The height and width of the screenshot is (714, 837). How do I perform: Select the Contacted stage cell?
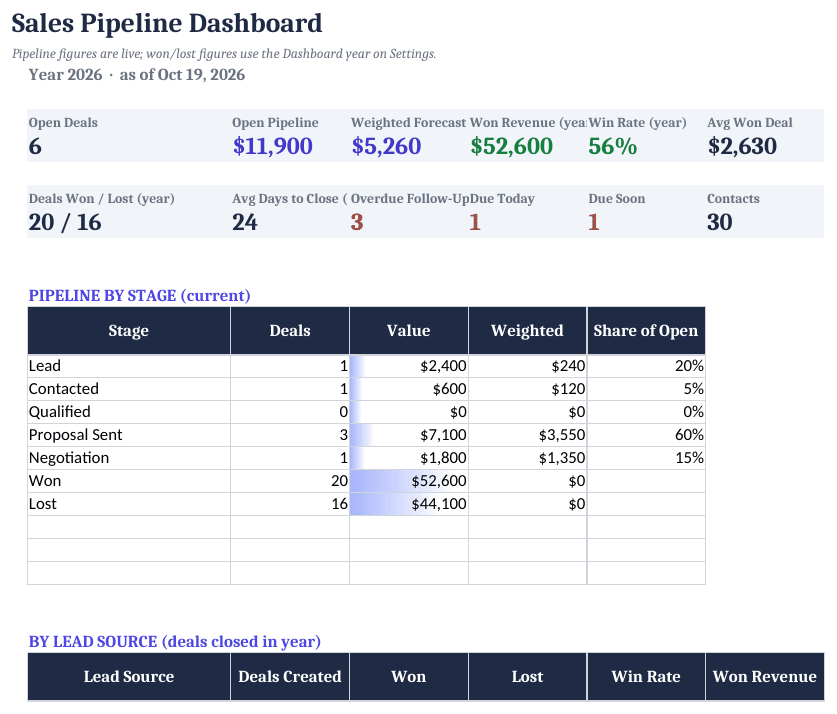coord(129,389)
